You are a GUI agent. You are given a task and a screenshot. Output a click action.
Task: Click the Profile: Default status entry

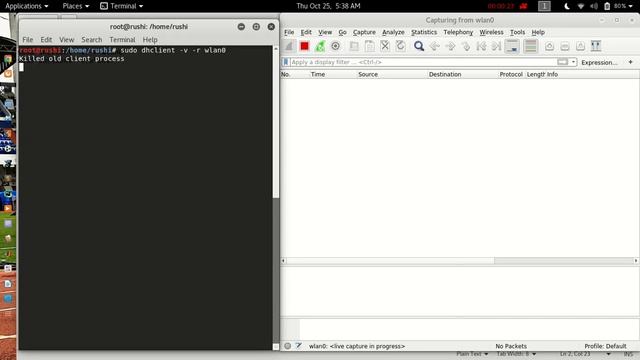[x=605, y=346]
